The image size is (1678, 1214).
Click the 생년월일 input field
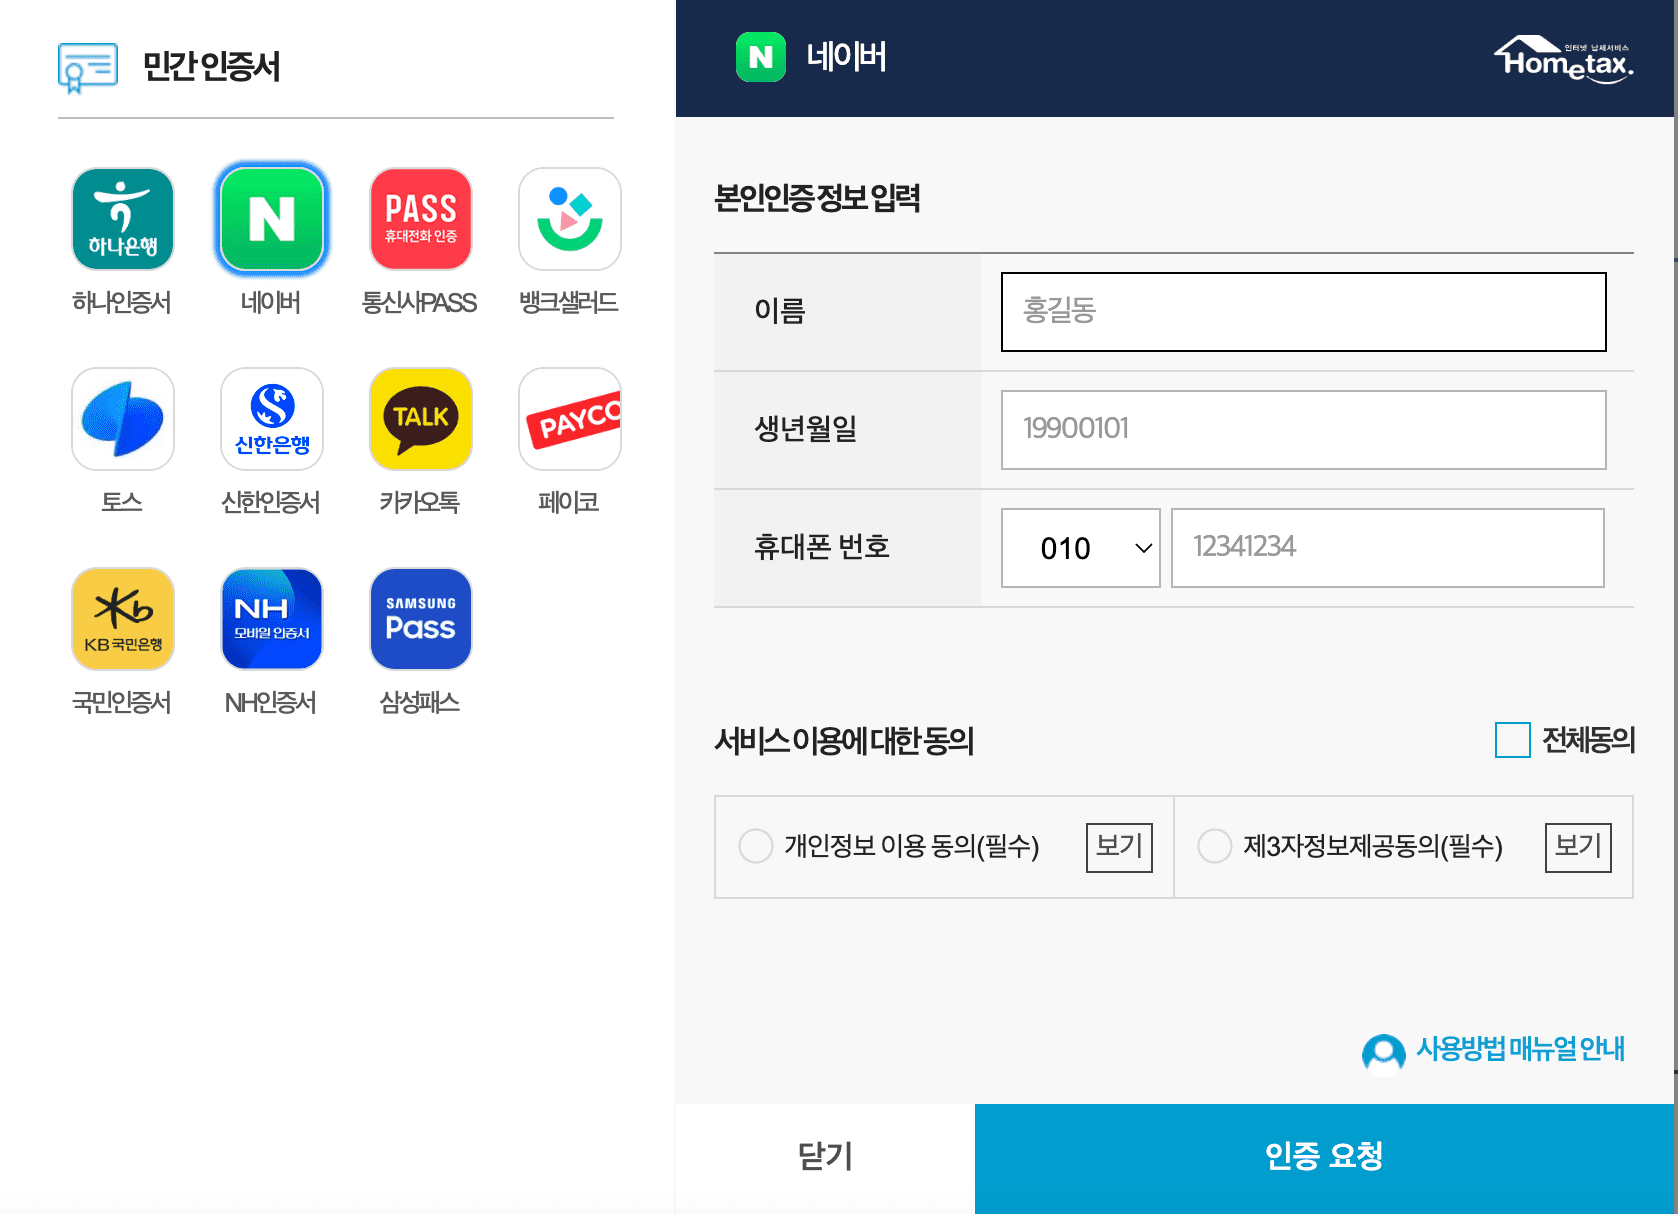coord(1304,430)
